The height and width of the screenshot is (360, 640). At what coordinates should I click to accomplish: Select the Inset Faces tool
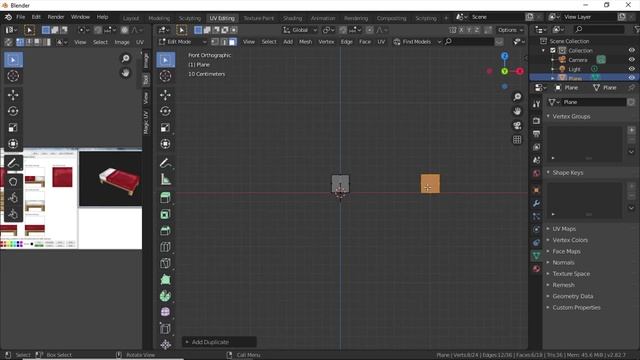click(165, 214)
